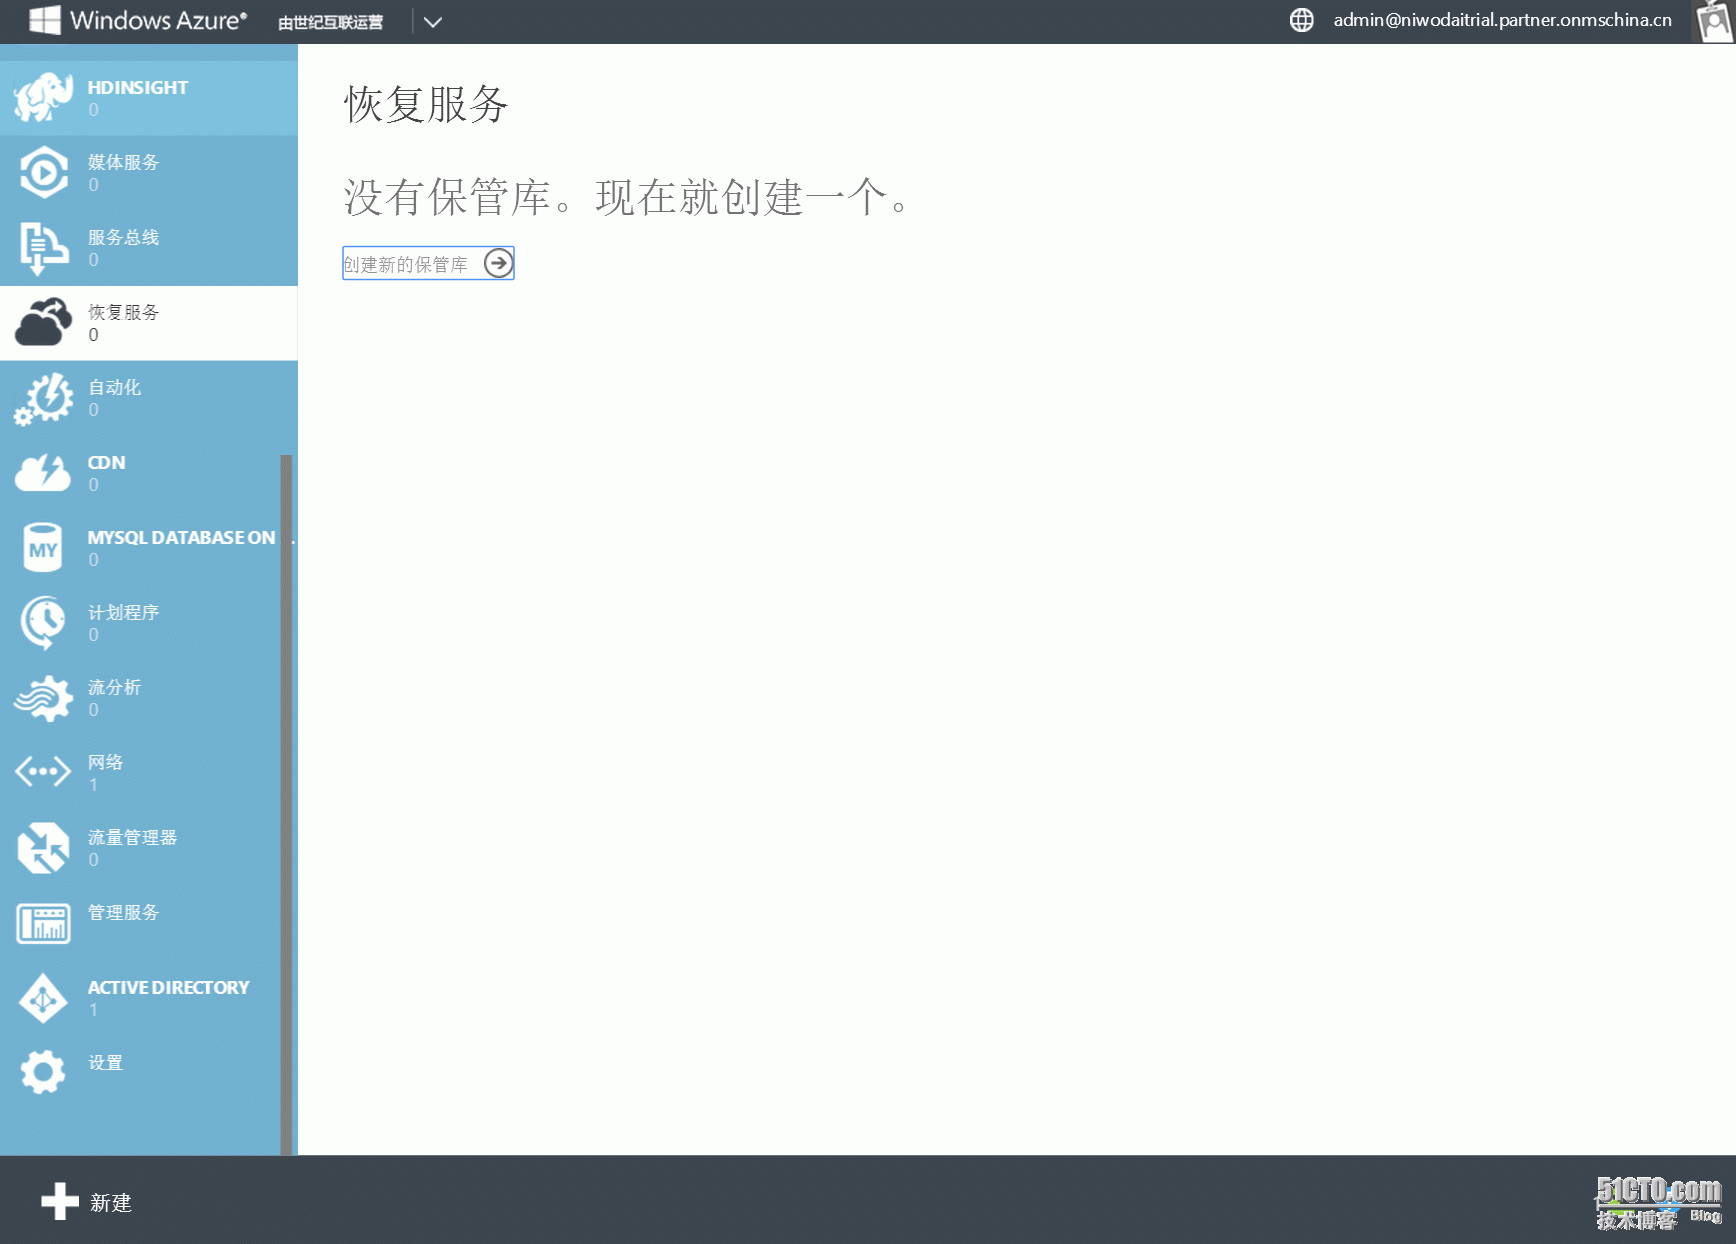Open the stream analytics gear icon
The image size is (1736, 1244).
pyautogui.click(x=43, y=698)
